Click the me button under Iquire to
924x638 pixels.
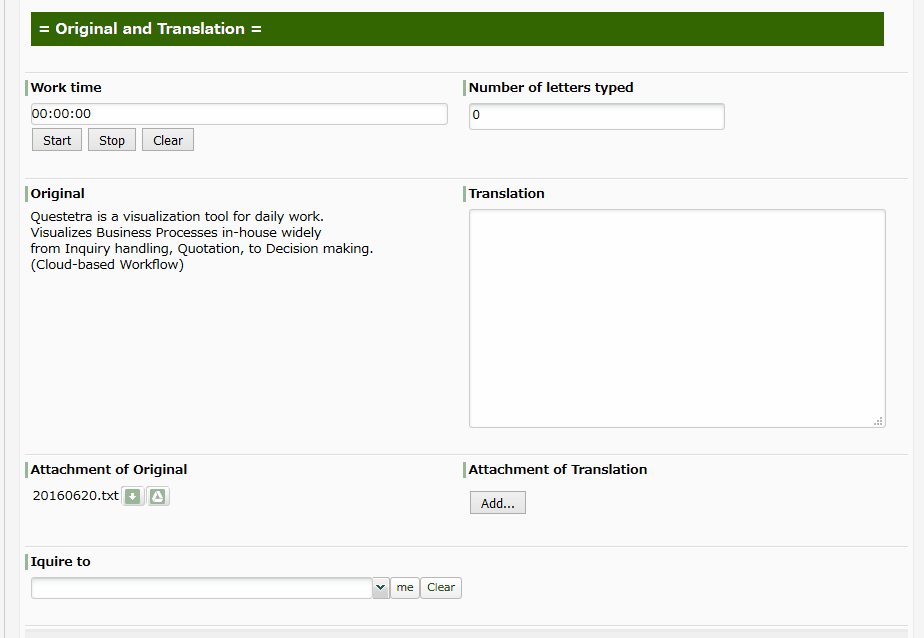pos(404,587)
